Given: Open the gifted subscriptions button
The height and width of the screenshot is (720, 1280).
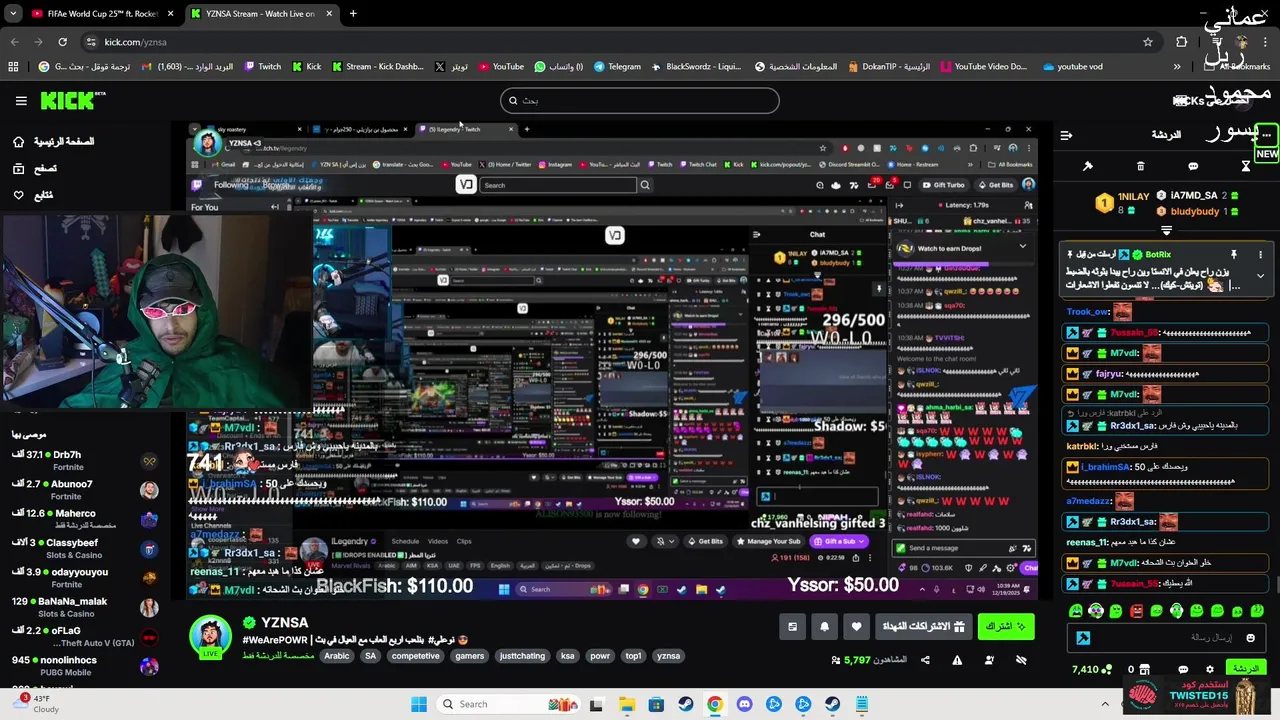Looking at the screenshot, I should click(x=923, y=627).
